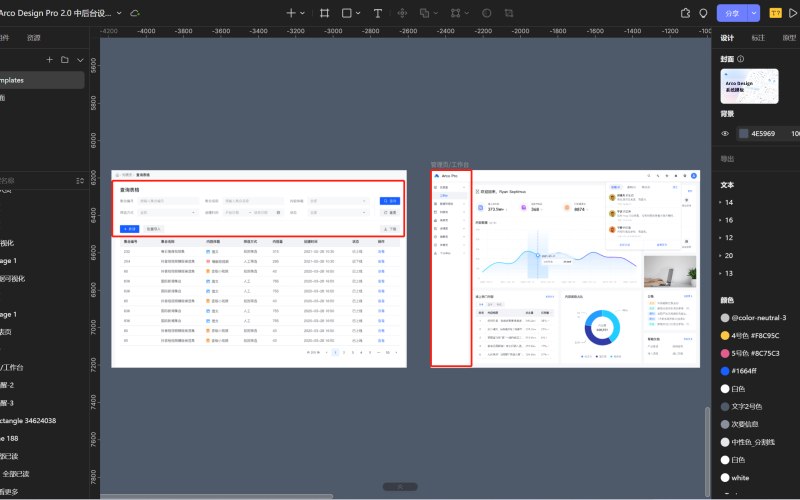The image size is (800, 500).
Task: Select the Frame tool
Action: [324, 13]
